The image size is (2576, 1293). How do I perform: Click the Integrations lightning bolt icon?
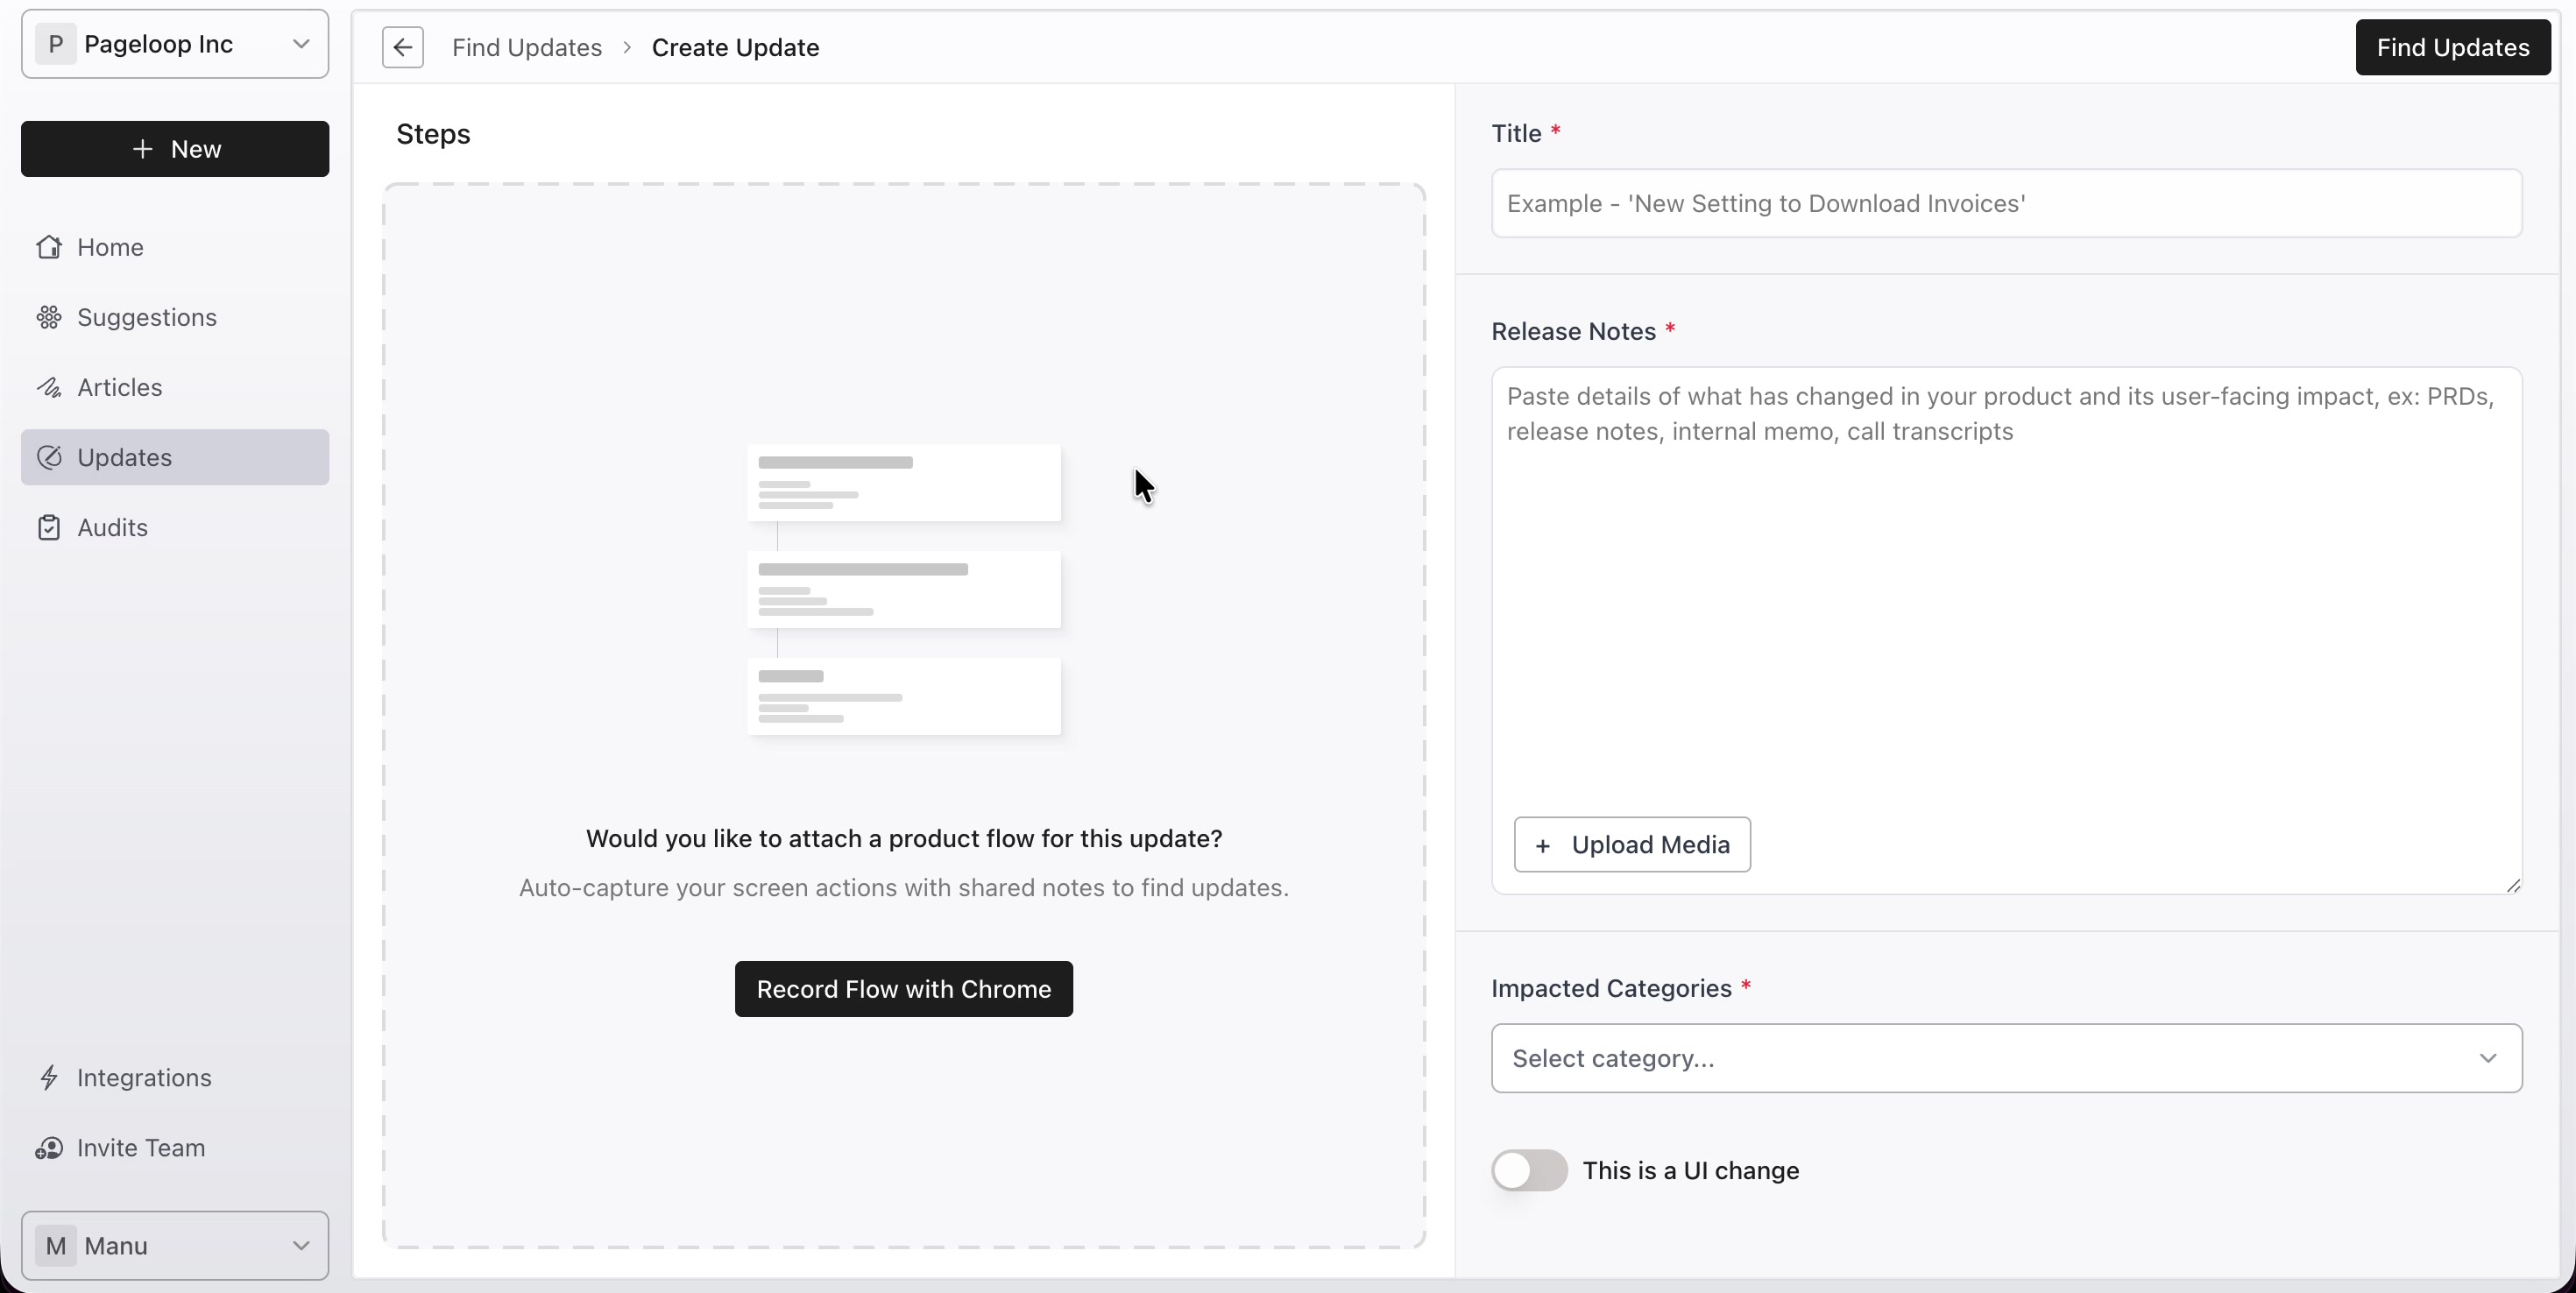49,1077
